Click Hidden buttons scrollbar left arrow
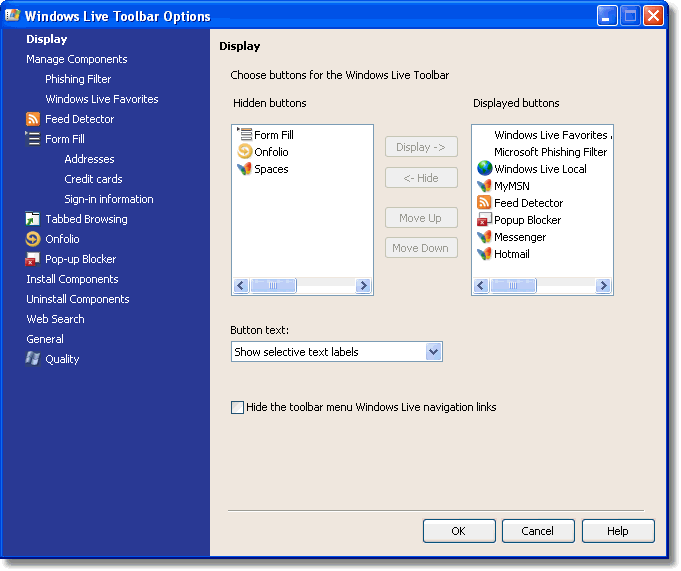The image size is (681, 571). [241, 286]
